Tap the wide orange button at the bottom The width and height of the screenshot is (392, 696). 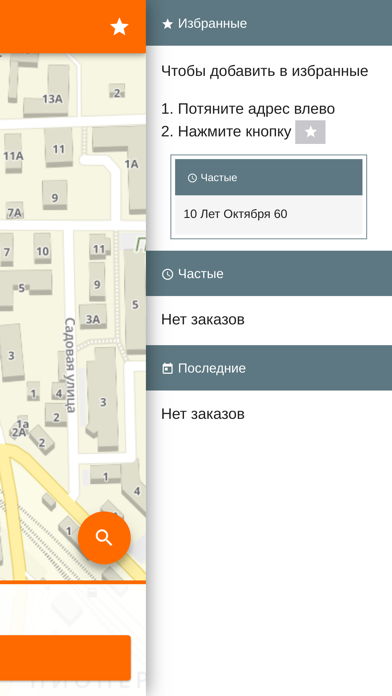tap(65, 658)
